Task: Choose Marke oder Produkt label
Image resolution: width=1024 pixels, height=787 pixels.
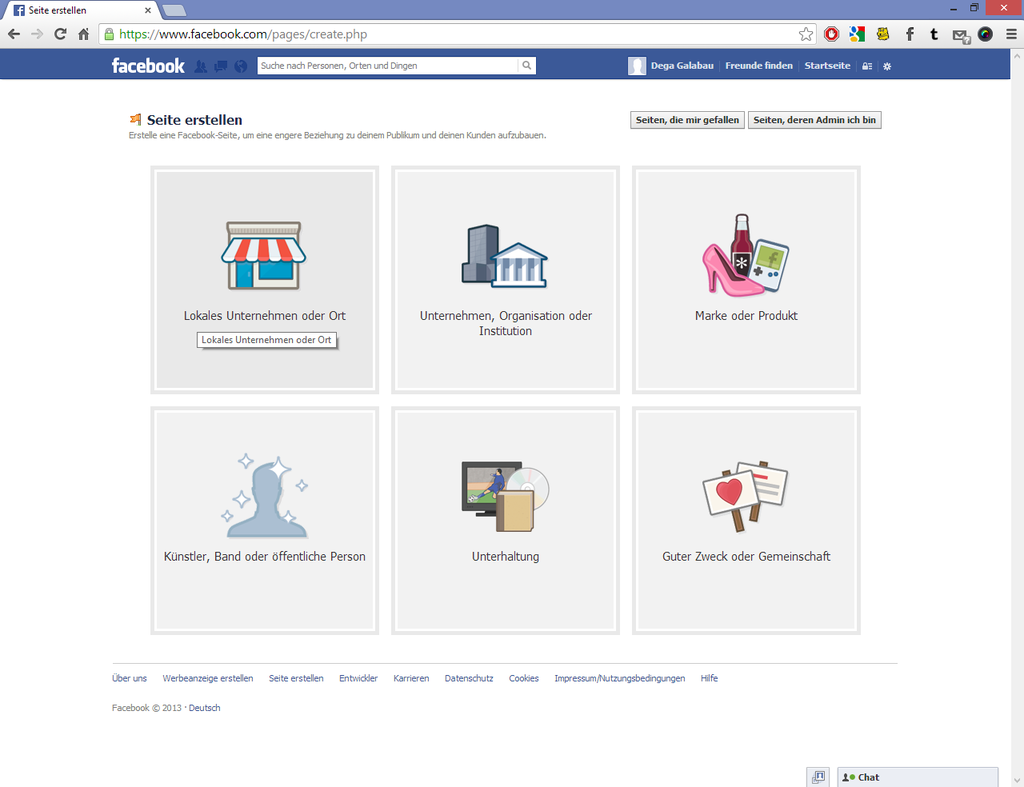Action: pyautogui.click(x=746, y=315)
